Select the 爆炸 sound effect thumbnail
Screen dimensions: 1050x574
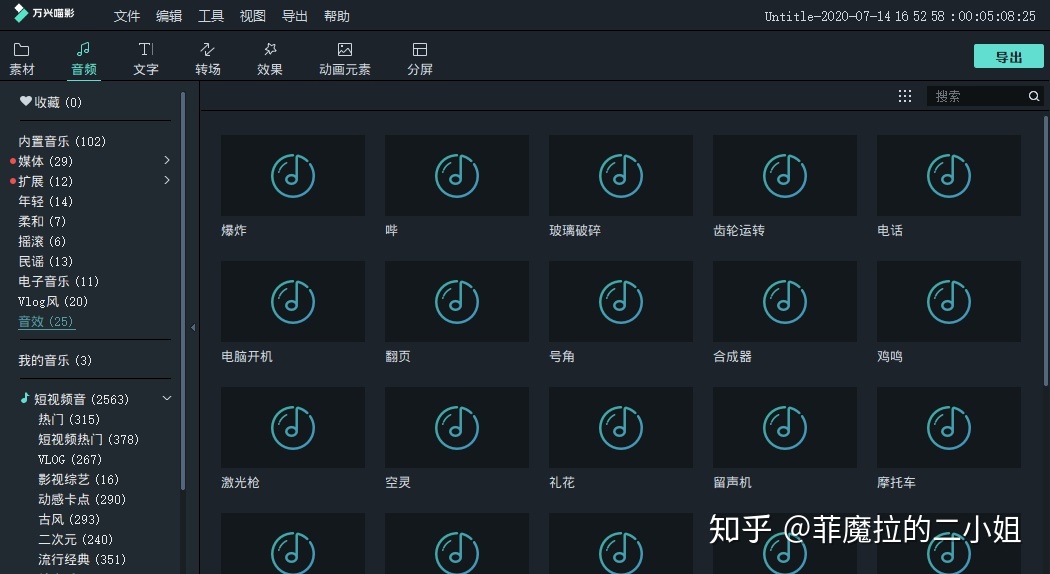(x=293, y=175)
